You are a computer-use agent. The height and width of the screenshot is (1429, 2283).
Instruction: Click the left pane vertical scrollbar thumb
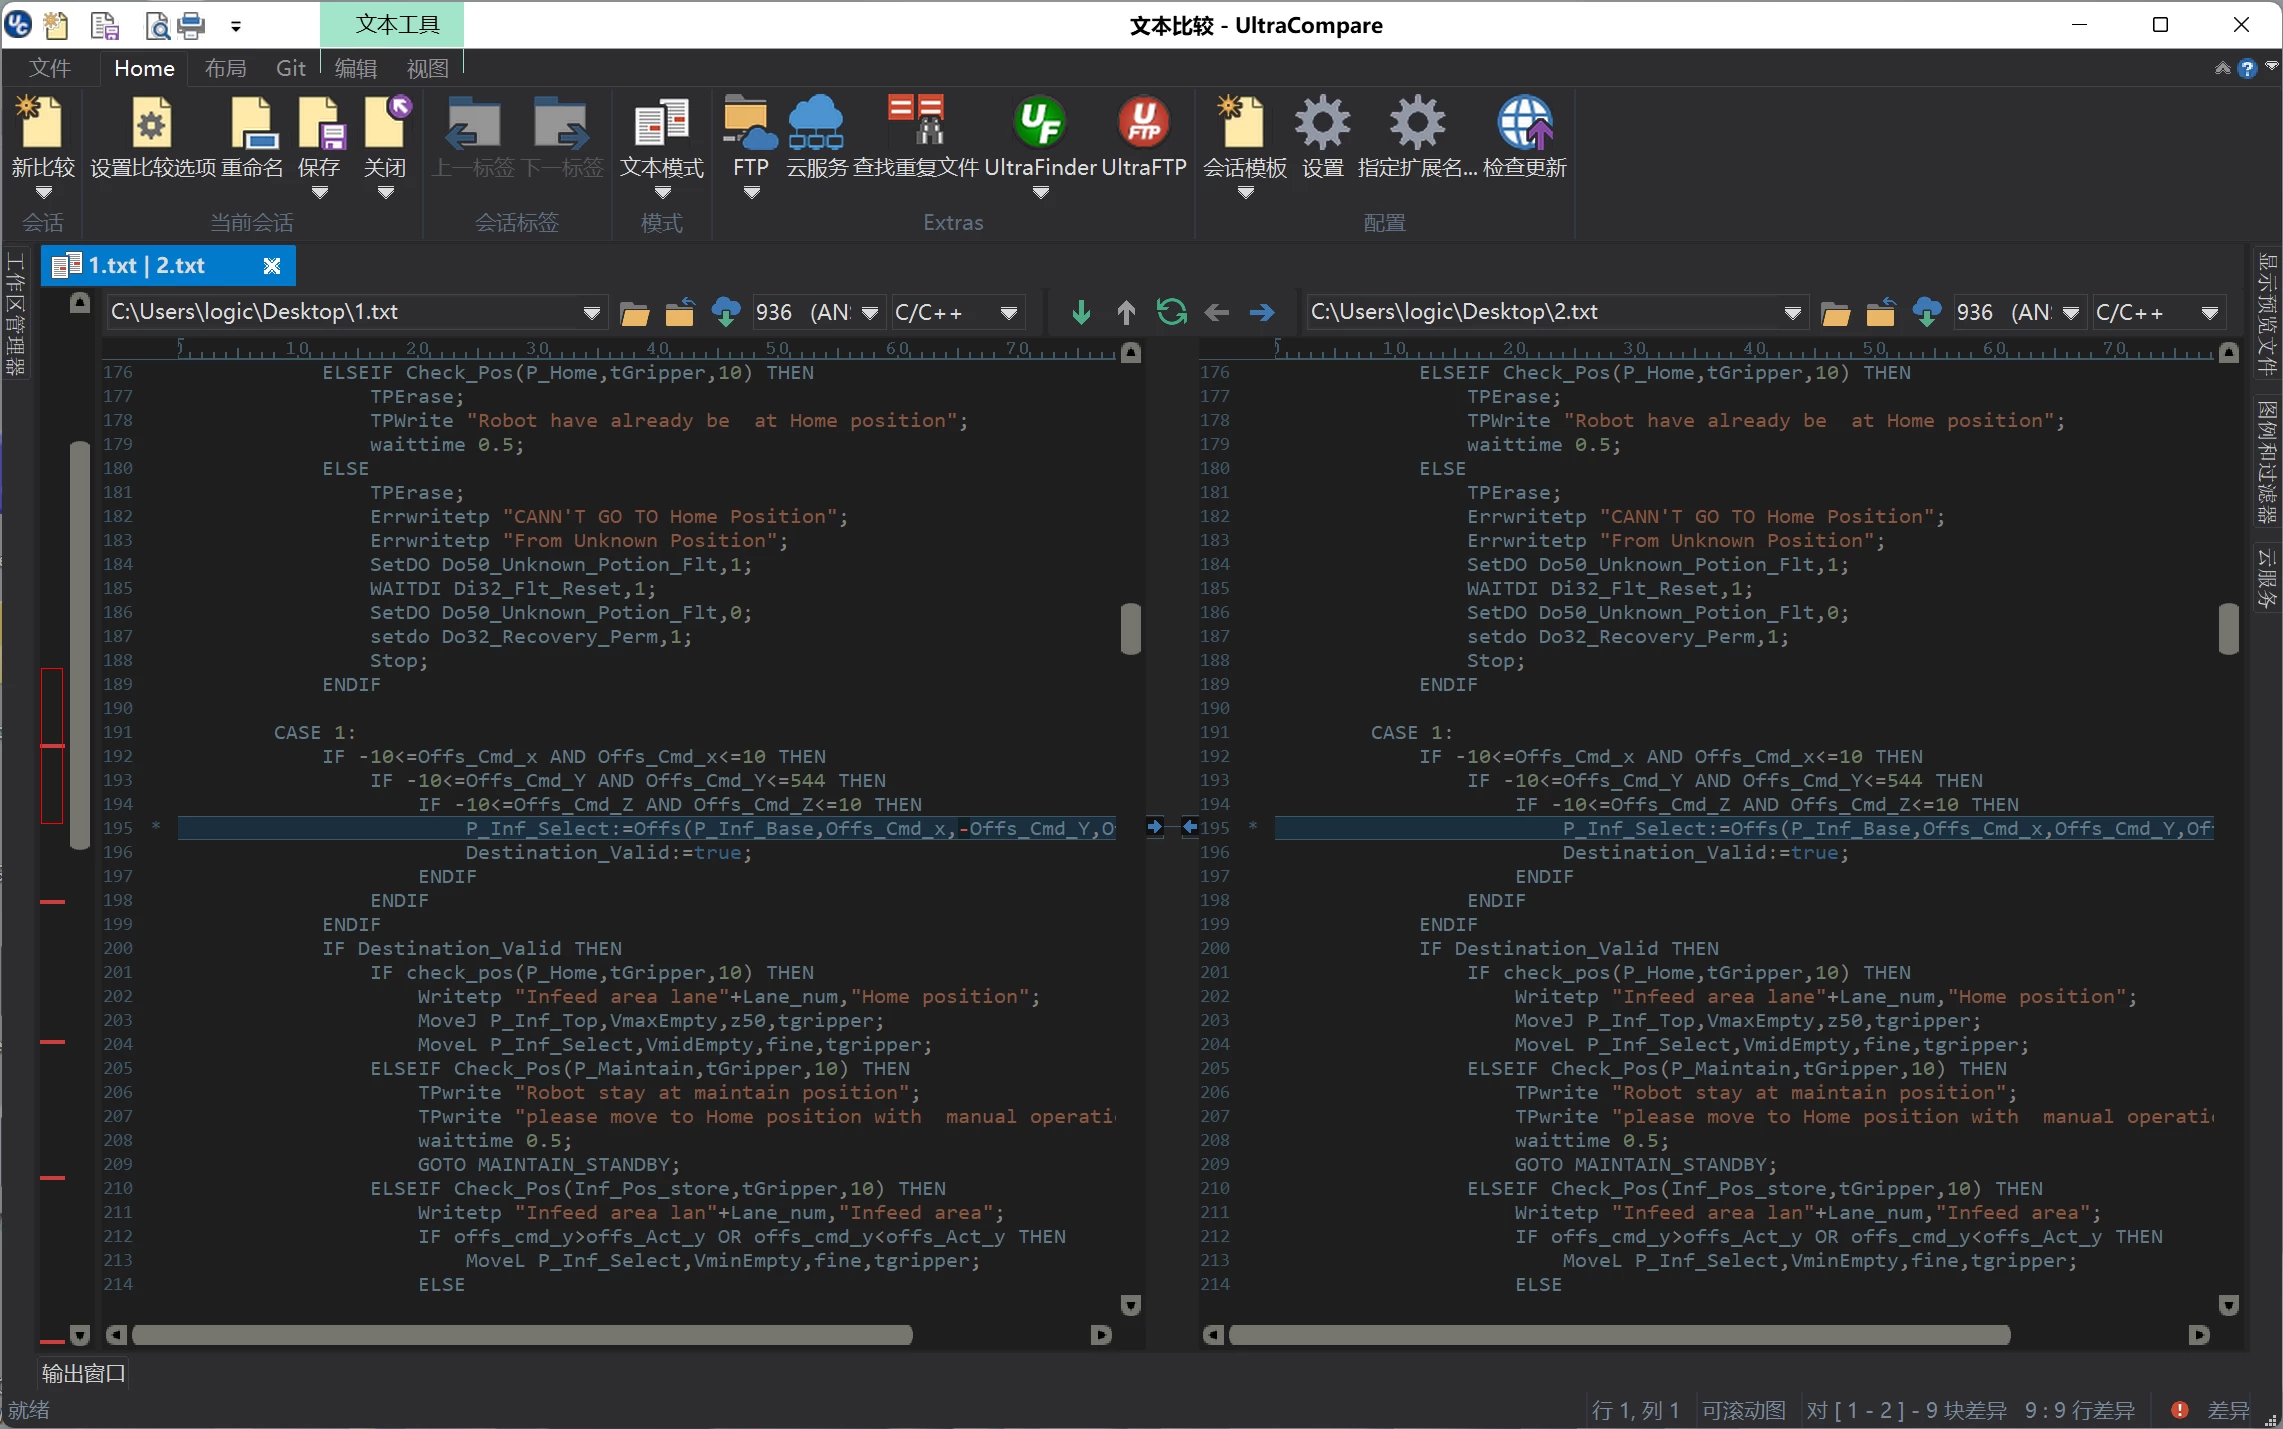1131,628
